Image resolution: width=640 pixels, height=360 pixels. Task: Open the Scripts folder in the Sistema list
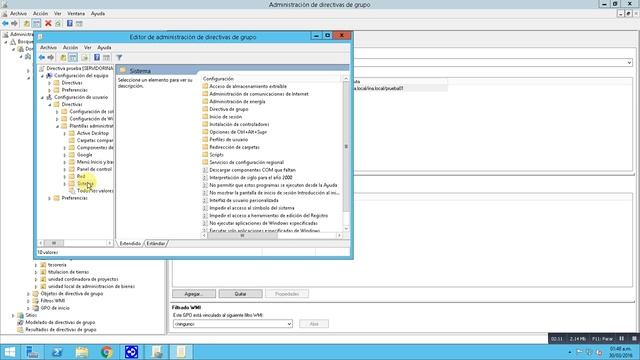[x=216, y=155]
